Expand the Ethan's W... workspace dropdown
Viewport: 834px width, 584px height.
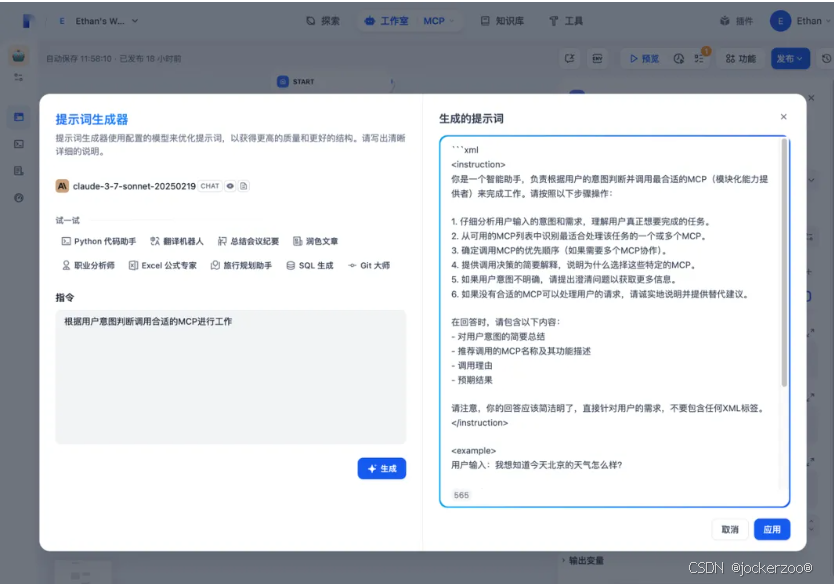(x=99, y=21)
